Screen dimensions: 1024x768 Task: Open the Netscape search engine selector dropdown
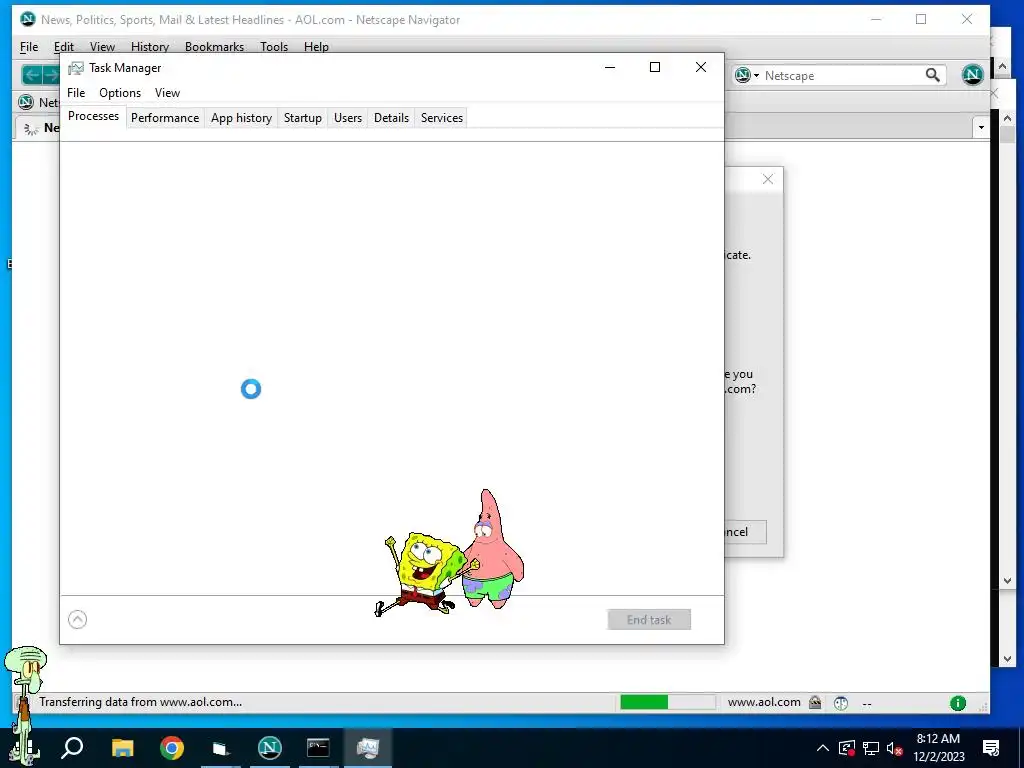[746, 76]
